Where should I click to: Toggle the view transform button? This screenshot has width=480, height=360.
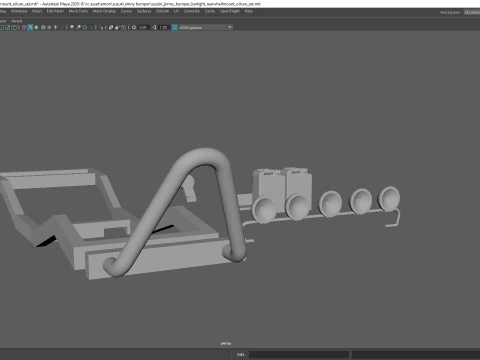[174, 27]
